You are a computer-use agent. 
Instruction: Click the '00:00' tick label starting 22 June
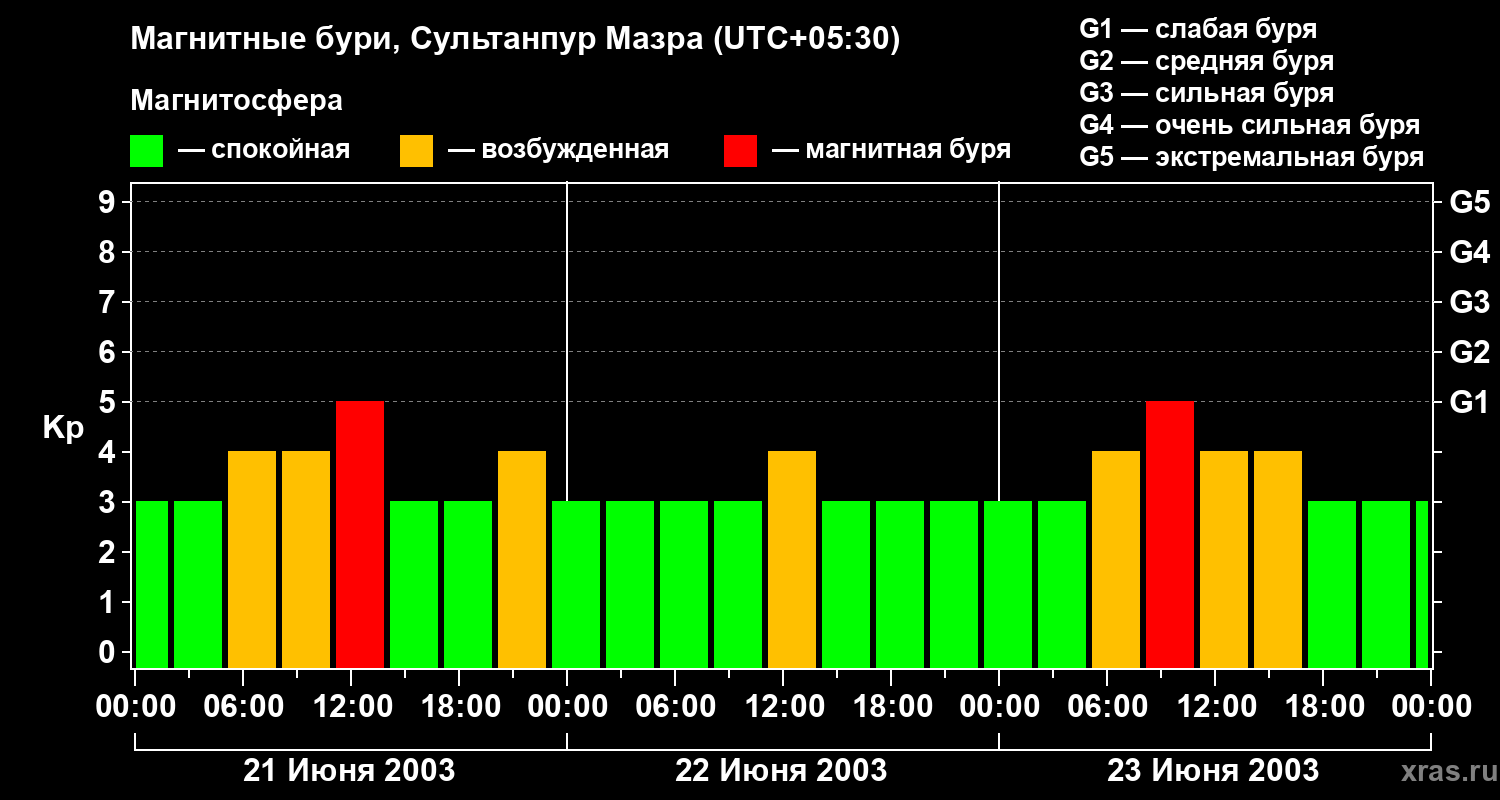[x=567, y=707]
